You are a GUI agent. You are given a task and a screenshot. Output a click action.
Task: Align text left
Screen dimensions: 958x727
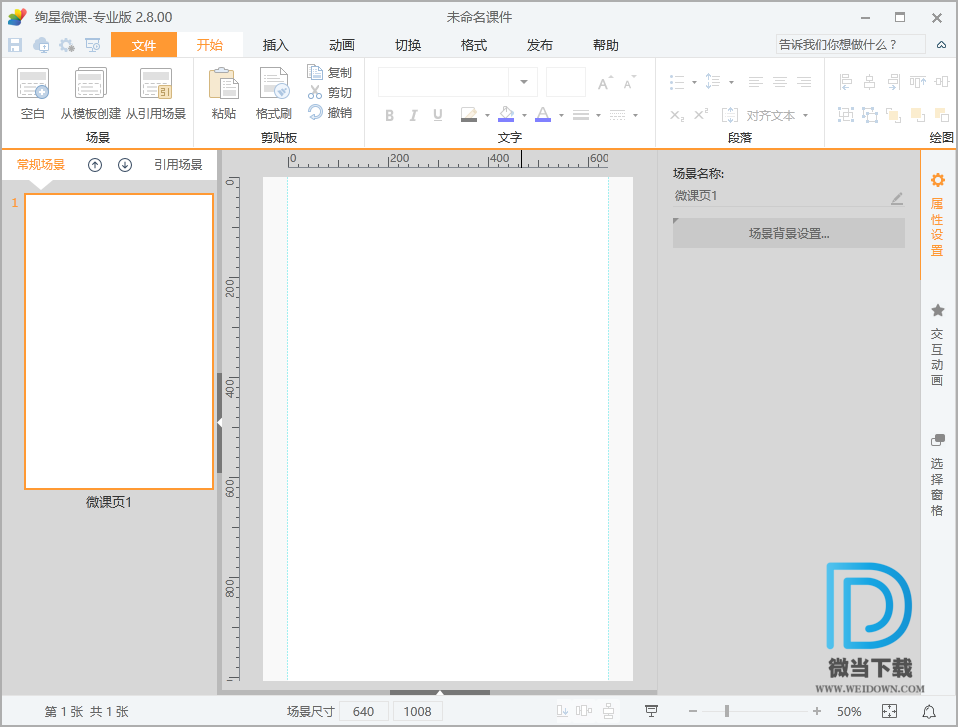coord(756,82)
